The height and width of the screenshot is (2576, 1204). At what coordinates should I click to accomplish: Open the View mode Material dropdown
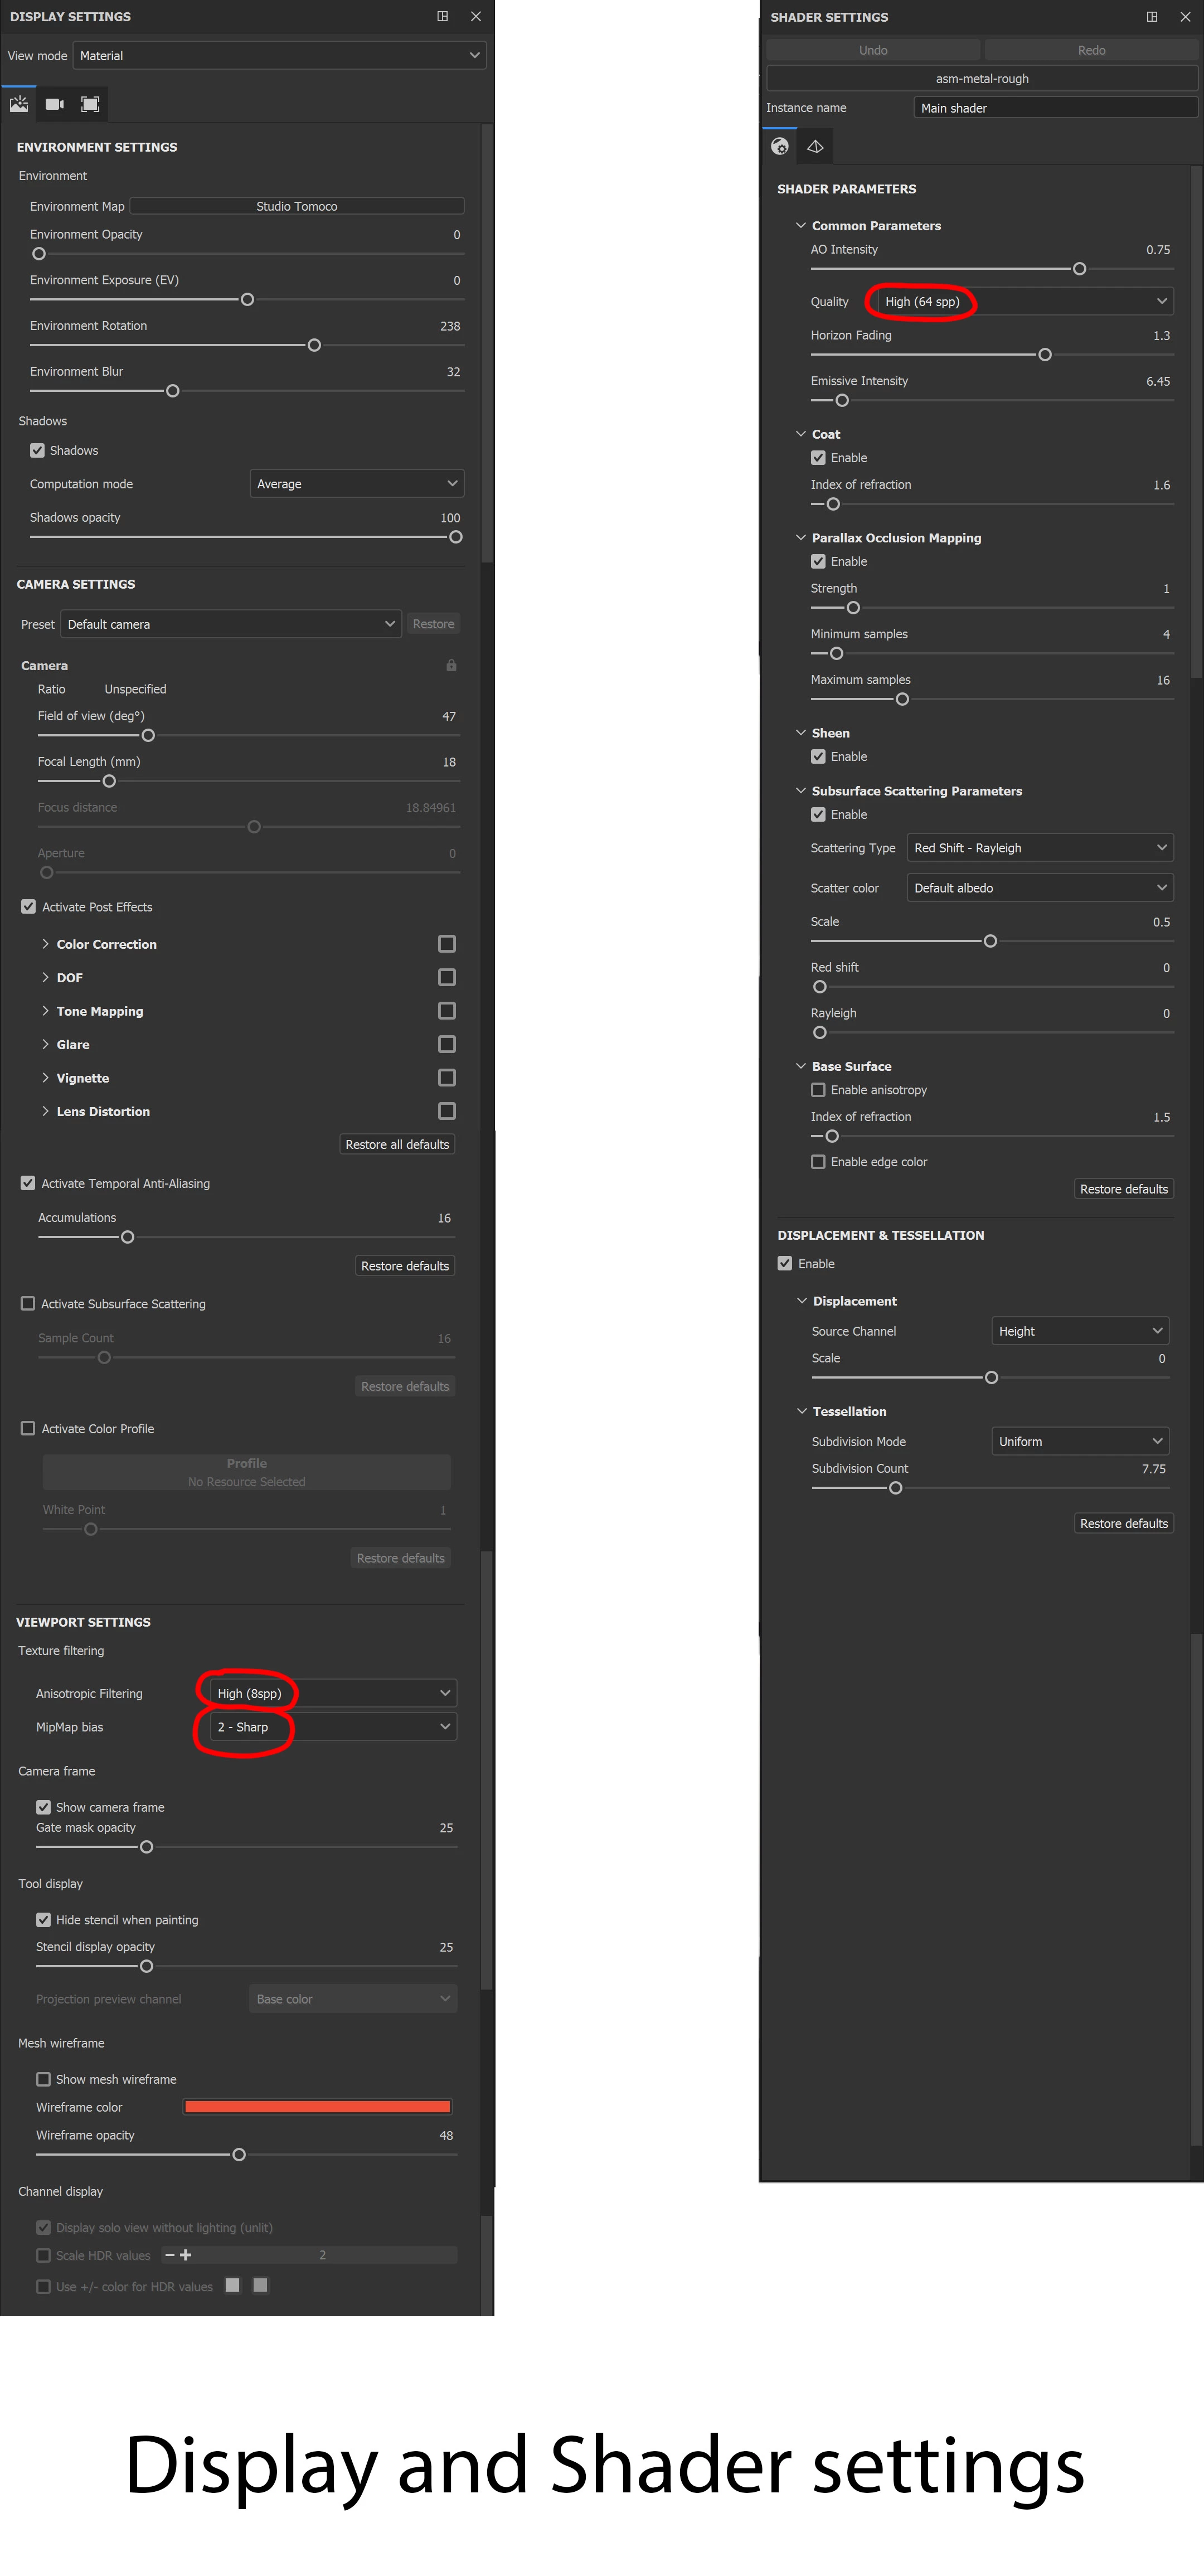[x=279, y=56]
